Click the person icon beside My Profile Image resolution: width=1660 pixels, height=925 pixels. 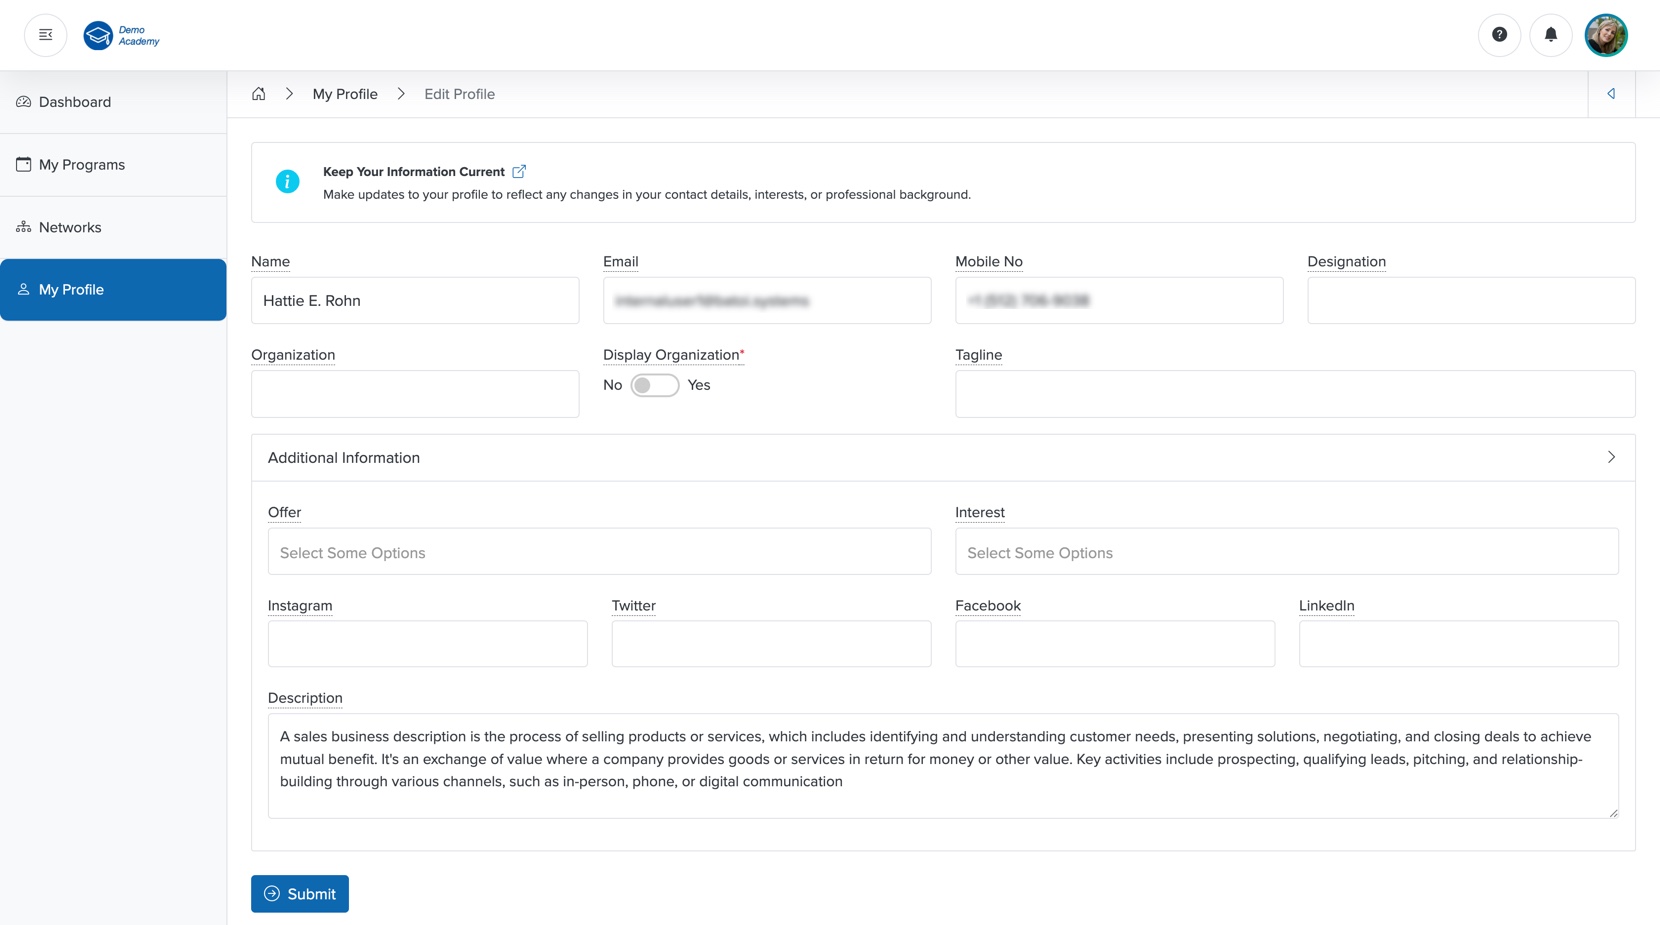23,289
